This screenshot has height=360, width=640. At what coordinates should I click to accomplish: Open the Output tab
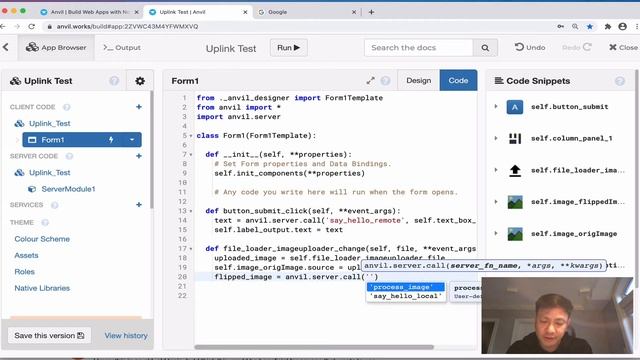click(x=122, y=47)
